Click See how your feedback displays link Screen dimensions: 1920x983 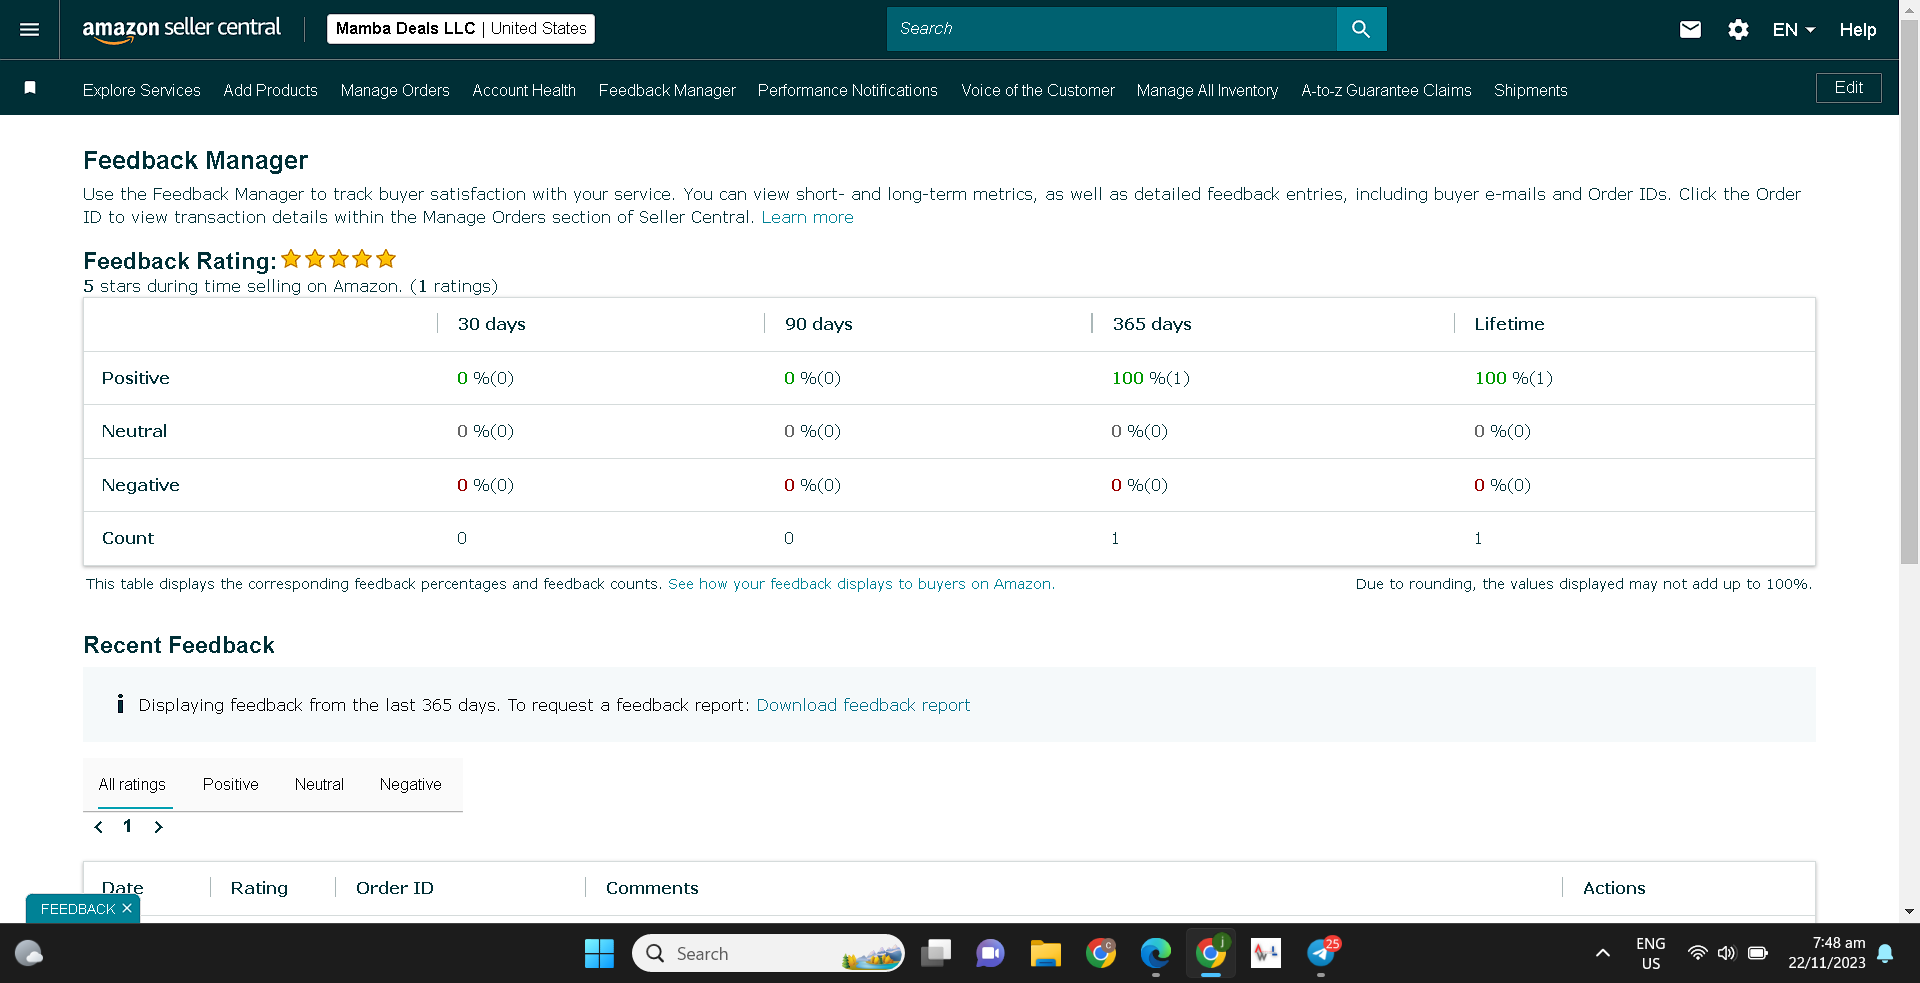point(860,584)
